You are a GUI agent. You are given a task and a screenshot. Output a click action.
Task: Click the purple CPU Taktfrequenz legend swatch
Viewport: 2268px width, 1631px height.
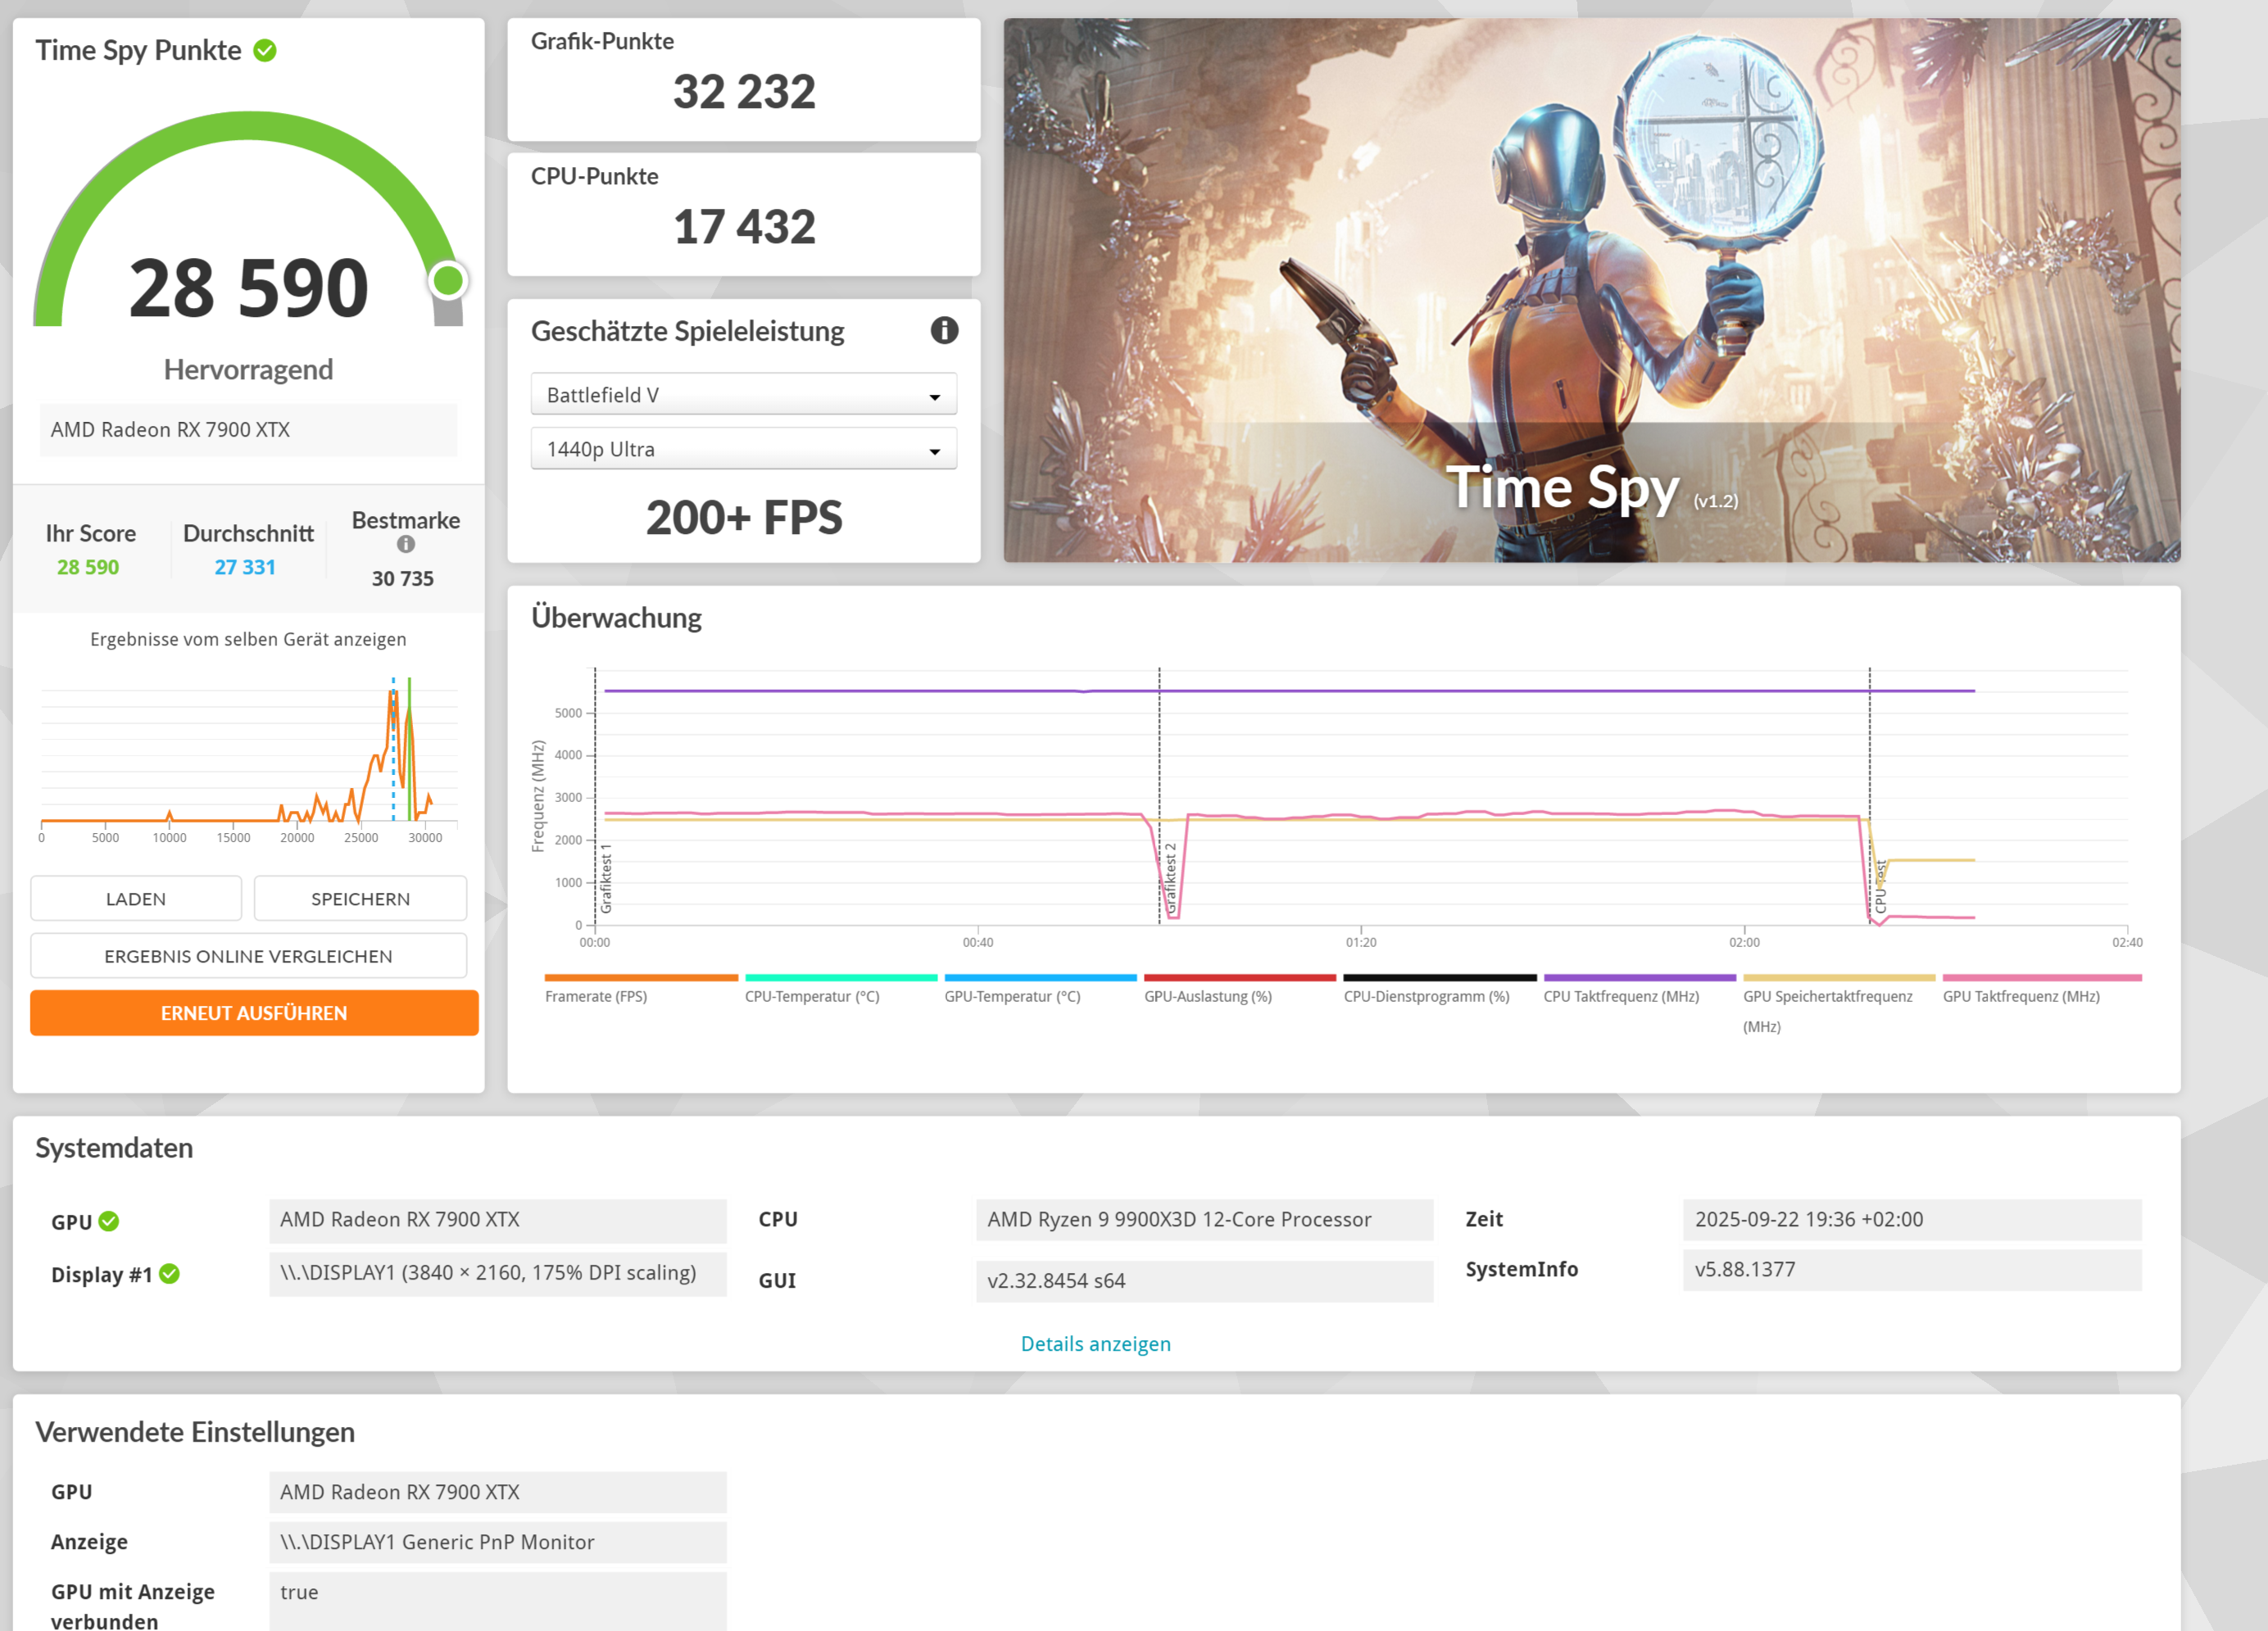click(1639, 978)
